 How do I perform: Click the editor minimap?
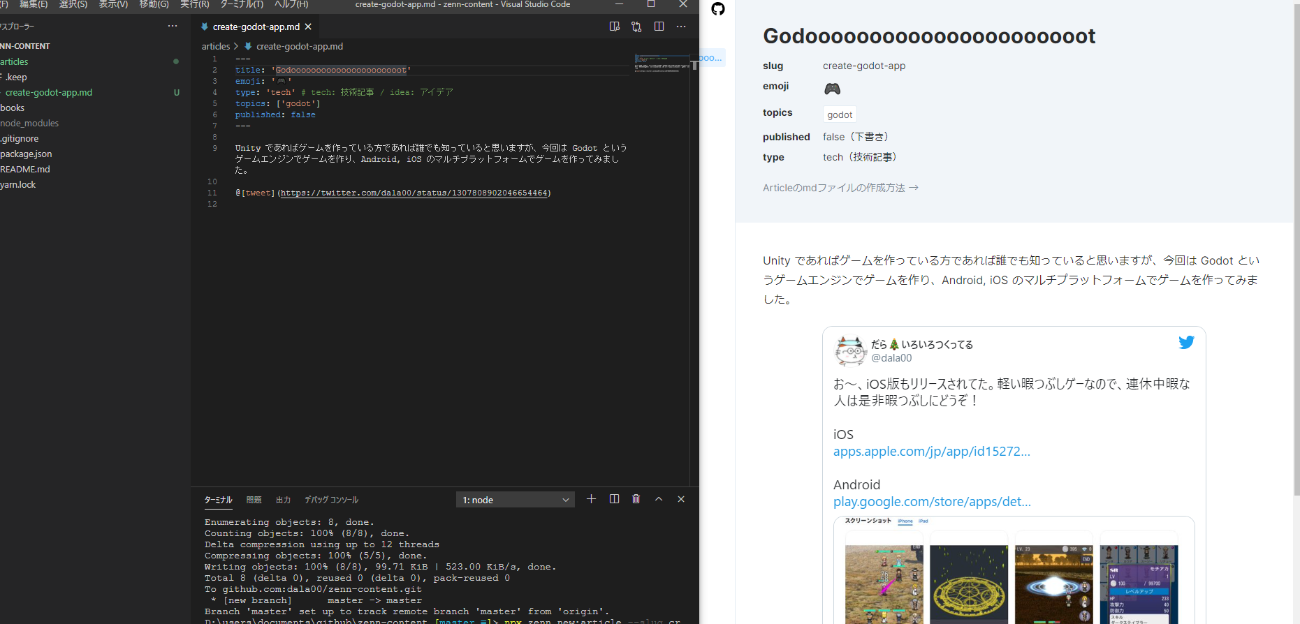[662, 63]
